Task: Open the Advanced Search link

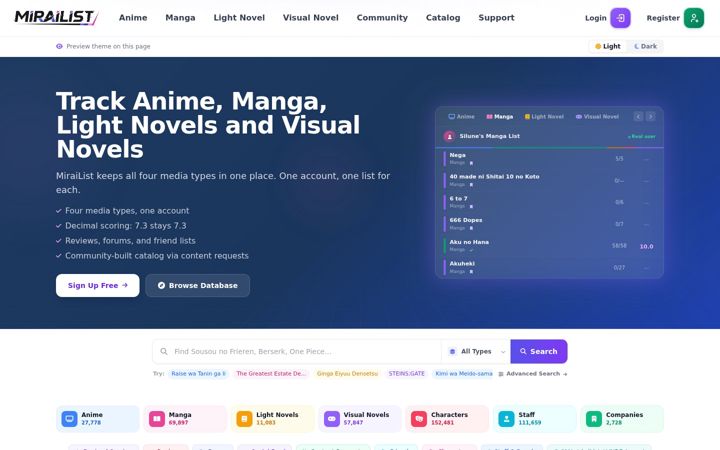Action: point(533,374)
